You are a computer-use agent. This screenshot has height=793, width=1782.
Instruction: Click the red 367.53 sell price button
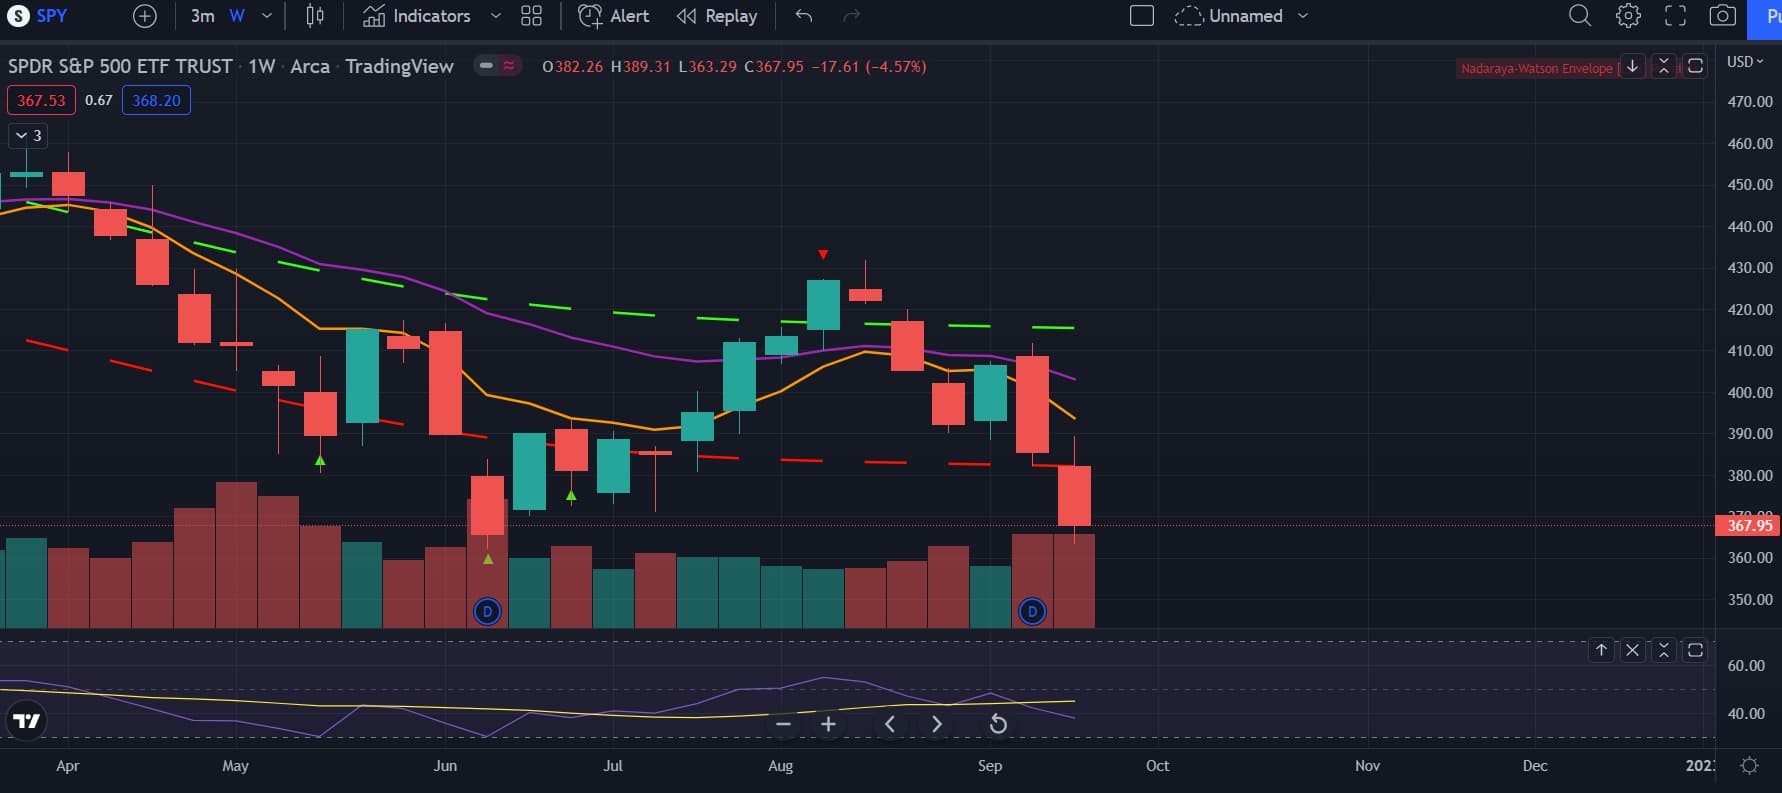[41, 100]
